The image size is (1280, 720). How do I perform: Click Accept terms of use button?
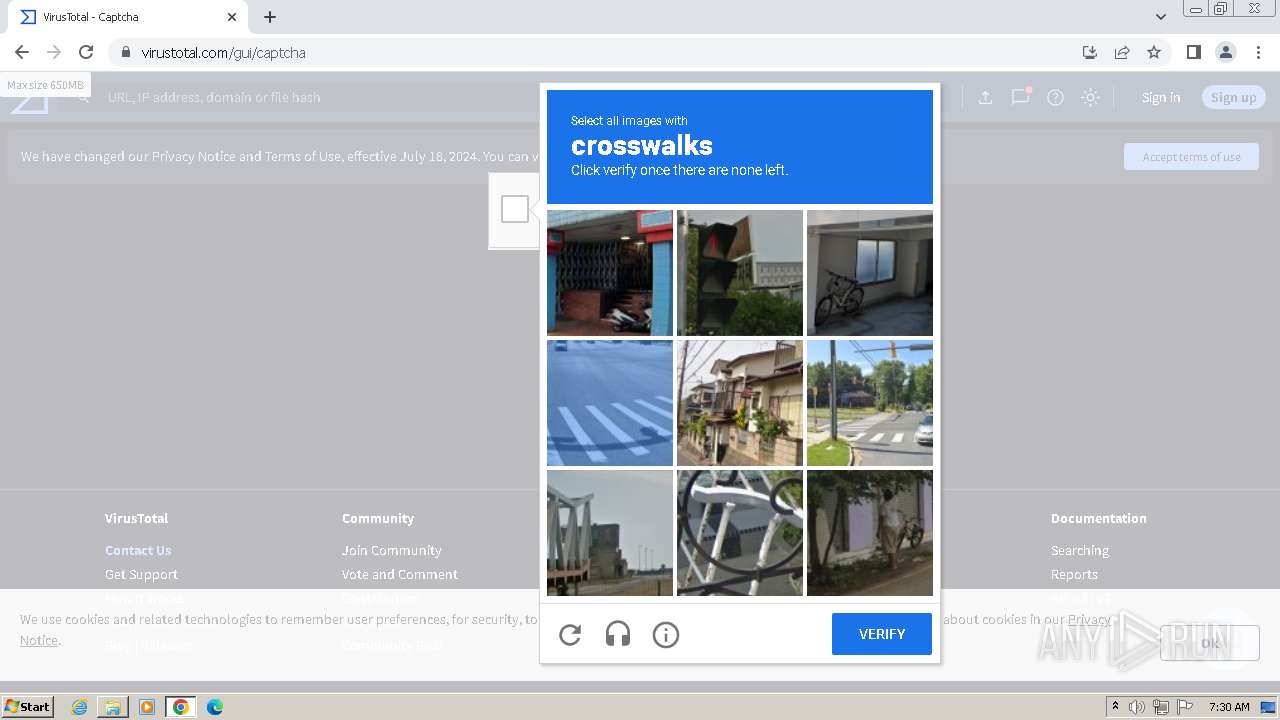tap(1191, 157)
